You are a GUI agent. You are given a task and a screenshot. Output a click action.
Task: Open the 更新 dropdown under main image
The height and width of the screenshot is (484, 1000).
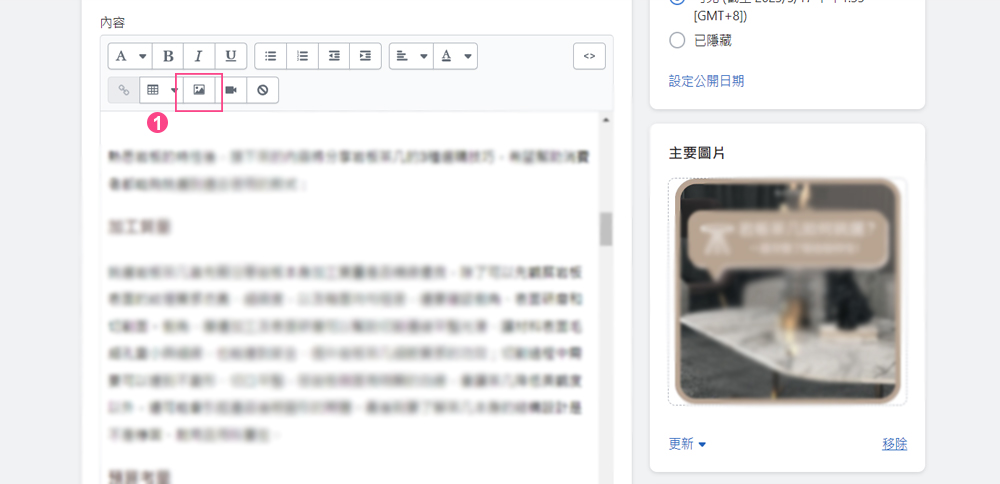click(x=688, y=444)
